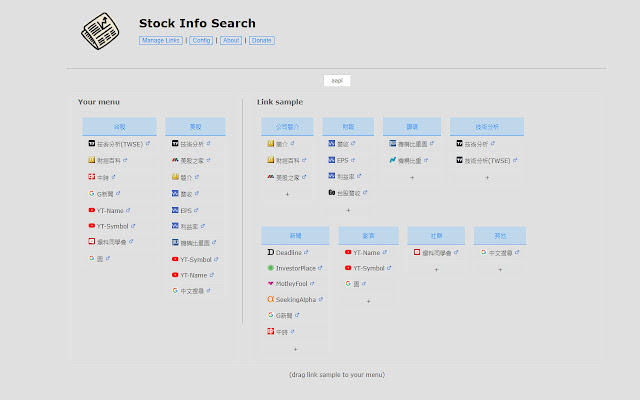
Task: Add a link under Link sample 技術分析 column
Action: (x=487, y=178)
